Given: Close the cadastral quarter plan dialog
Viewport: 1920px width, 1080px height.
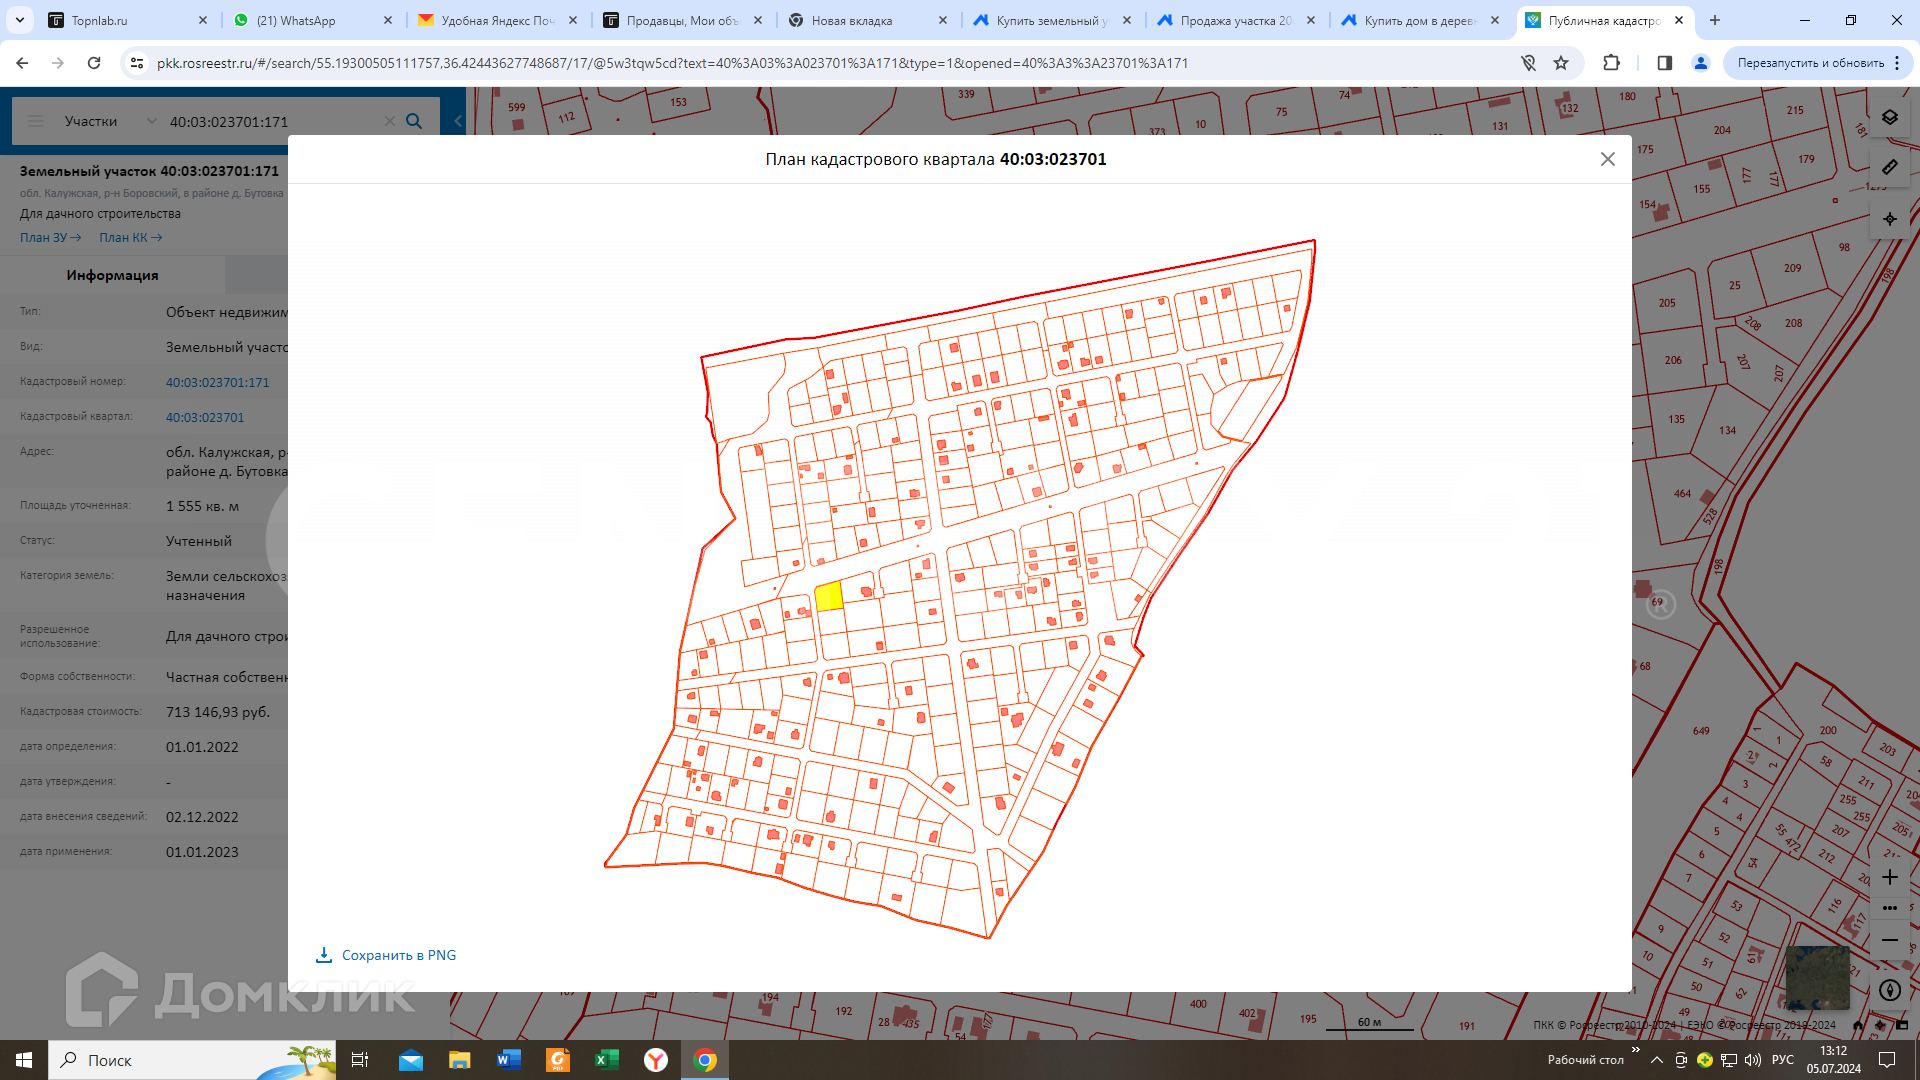Looking at the screenshot, I should click(1607, 159).
